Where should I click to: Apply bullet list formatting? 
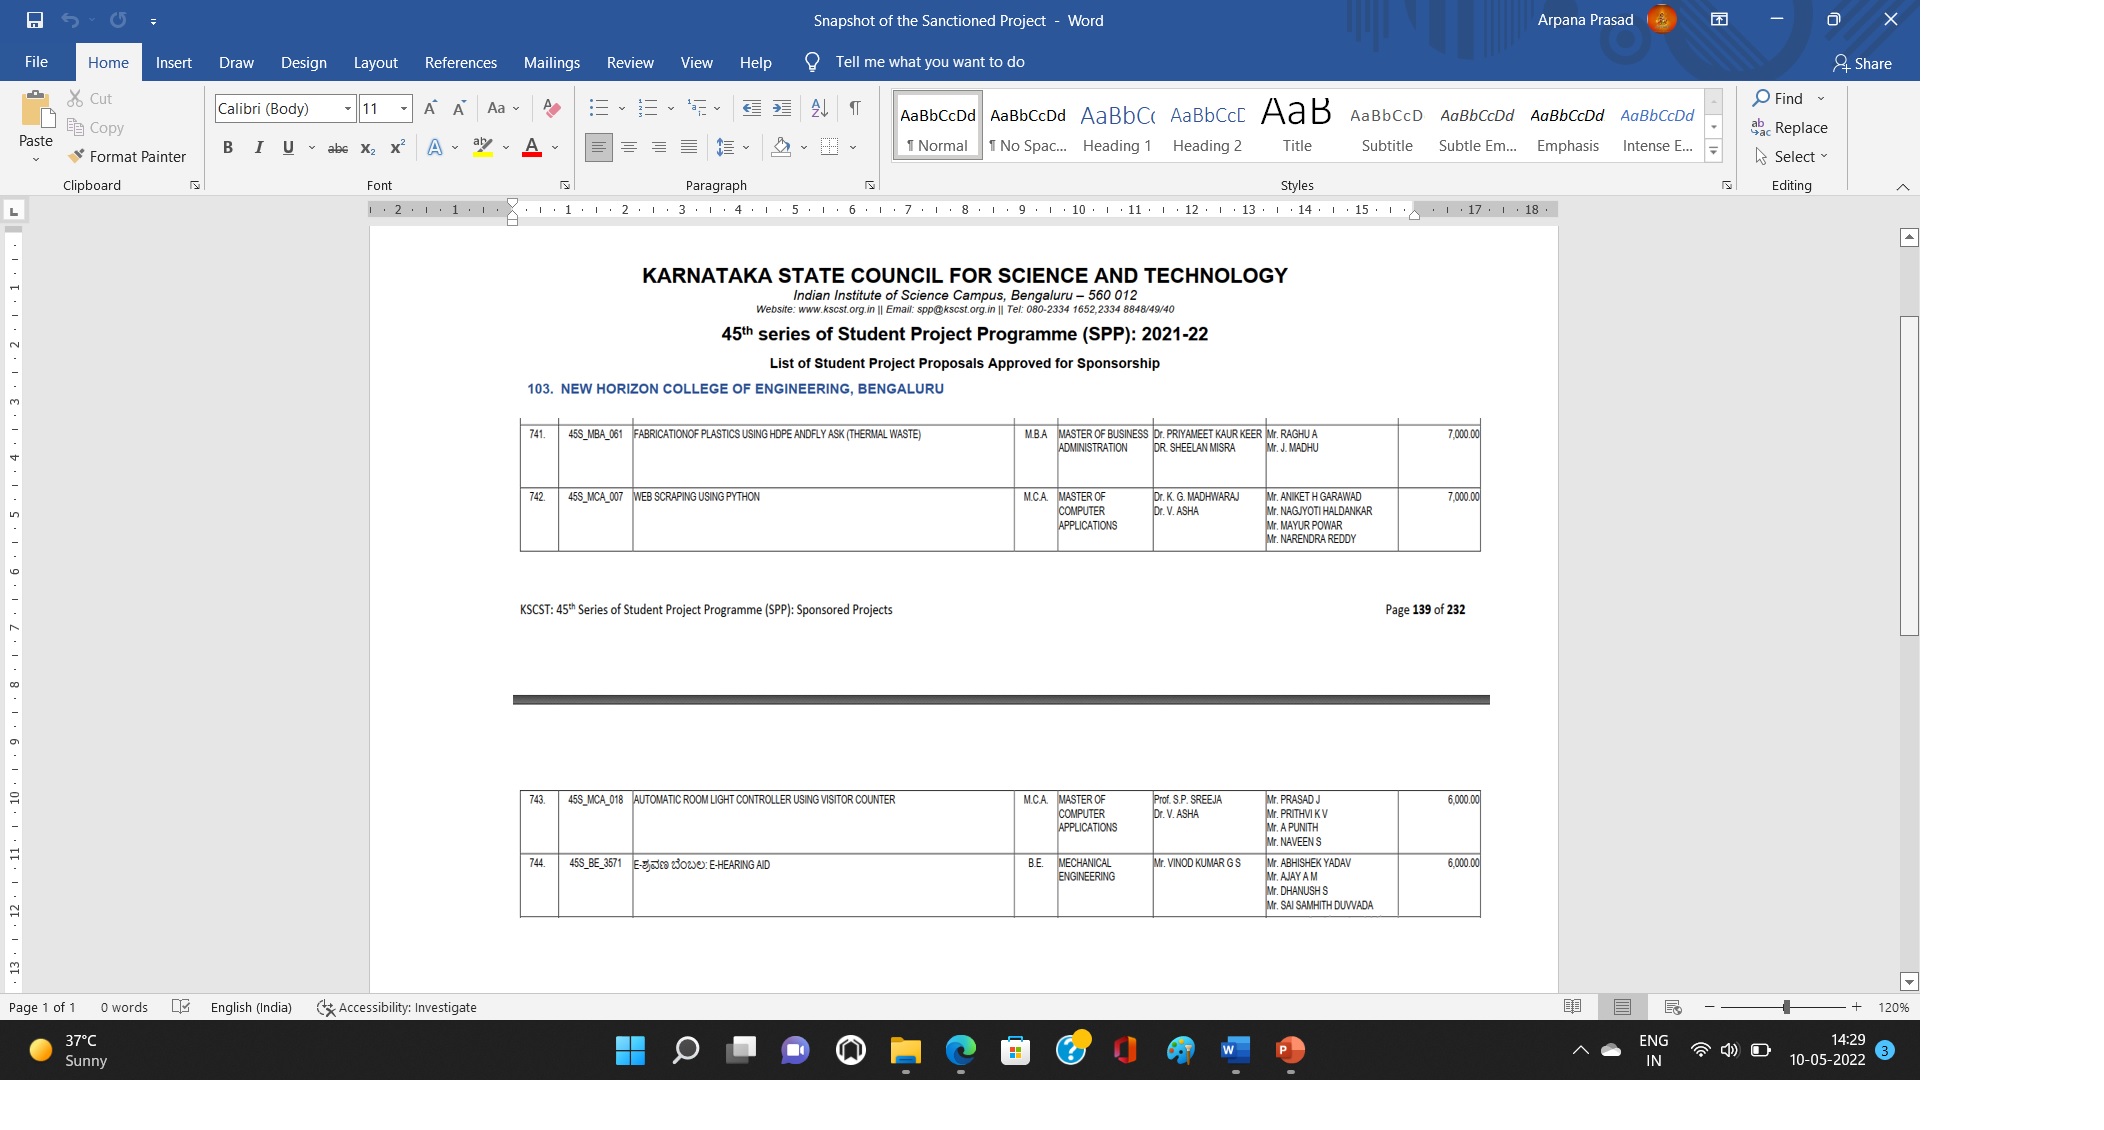click(x=598, y=108)
